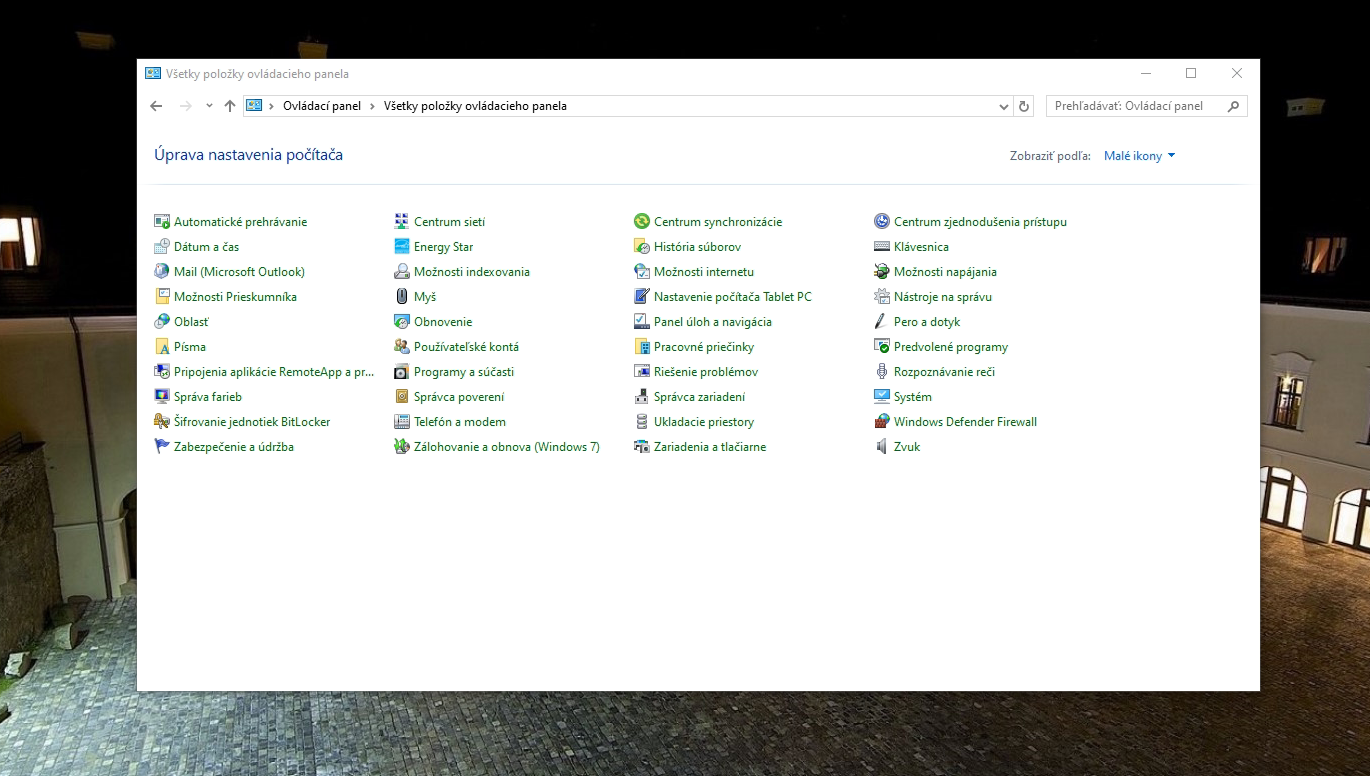
Task: Click the Energy Star icon
Action: tap(401, 247)
